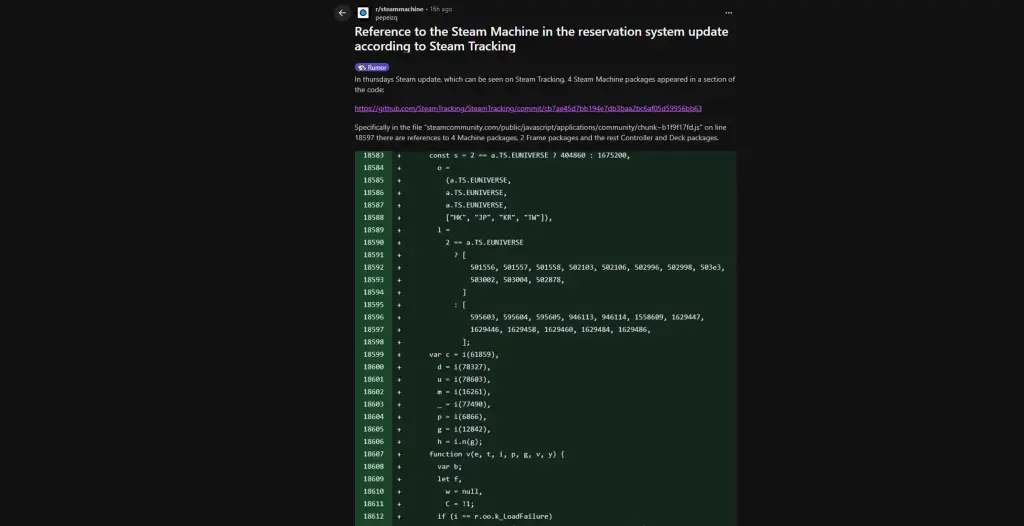This screenshot has width=1024, height=526.
Task: Click the 'h = i.n(g);' code line
Action: point(460,441)
